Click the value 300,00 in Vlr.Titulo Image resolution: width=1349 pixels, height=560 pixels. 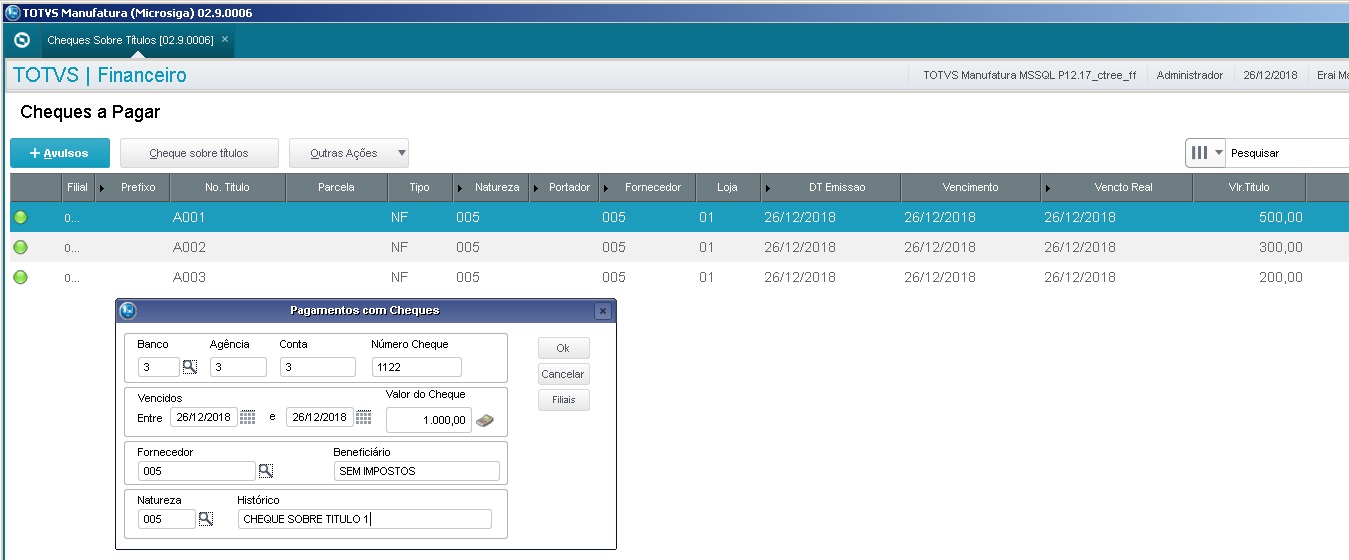click(1280, 247)
